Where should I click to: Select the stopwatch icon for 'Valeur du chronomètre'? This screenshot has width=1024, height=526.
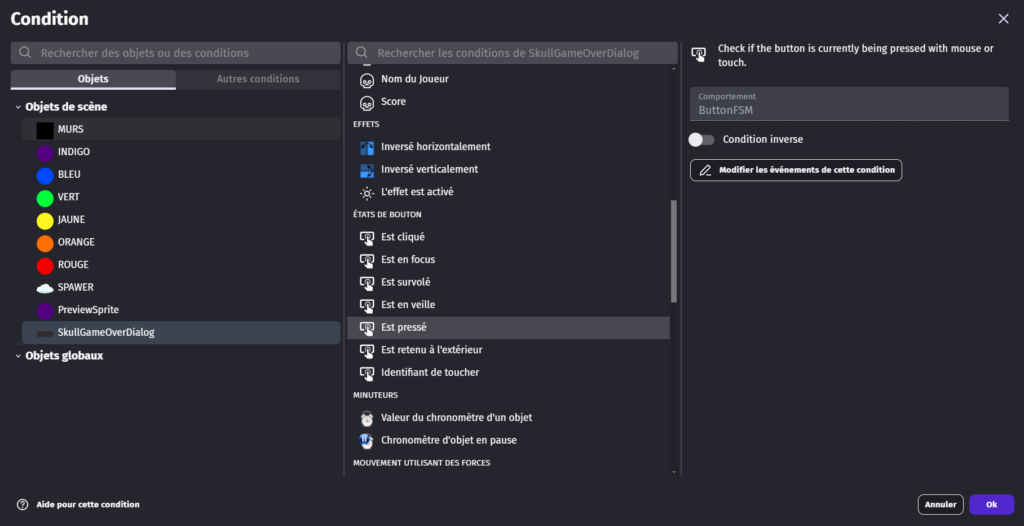366,418
